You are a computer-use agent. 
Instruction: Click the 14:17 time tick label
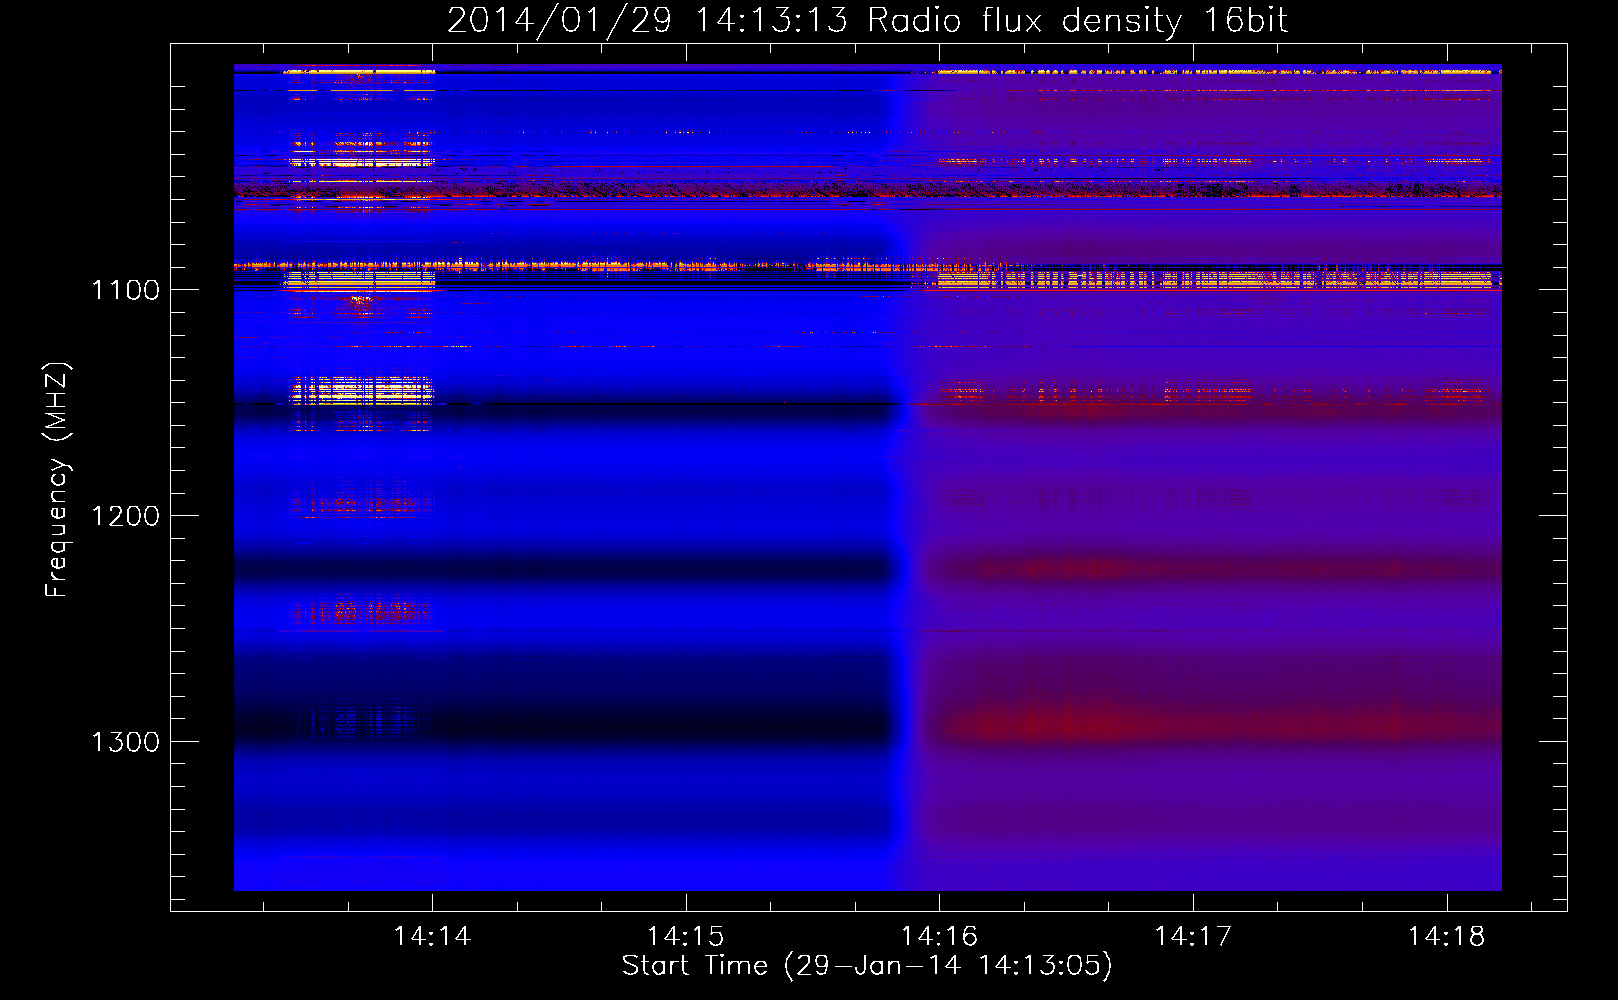(x=1193, y=936)
